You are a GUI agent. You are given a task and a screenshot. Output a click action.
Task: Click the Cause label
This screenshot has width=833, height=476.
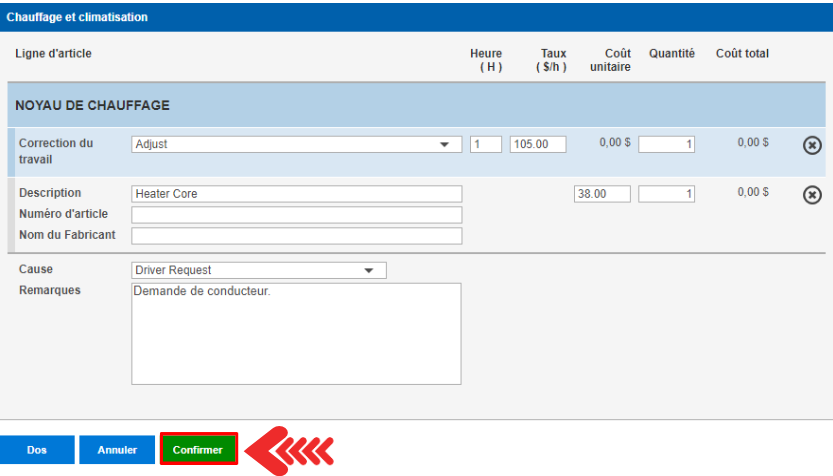(36, 269)
